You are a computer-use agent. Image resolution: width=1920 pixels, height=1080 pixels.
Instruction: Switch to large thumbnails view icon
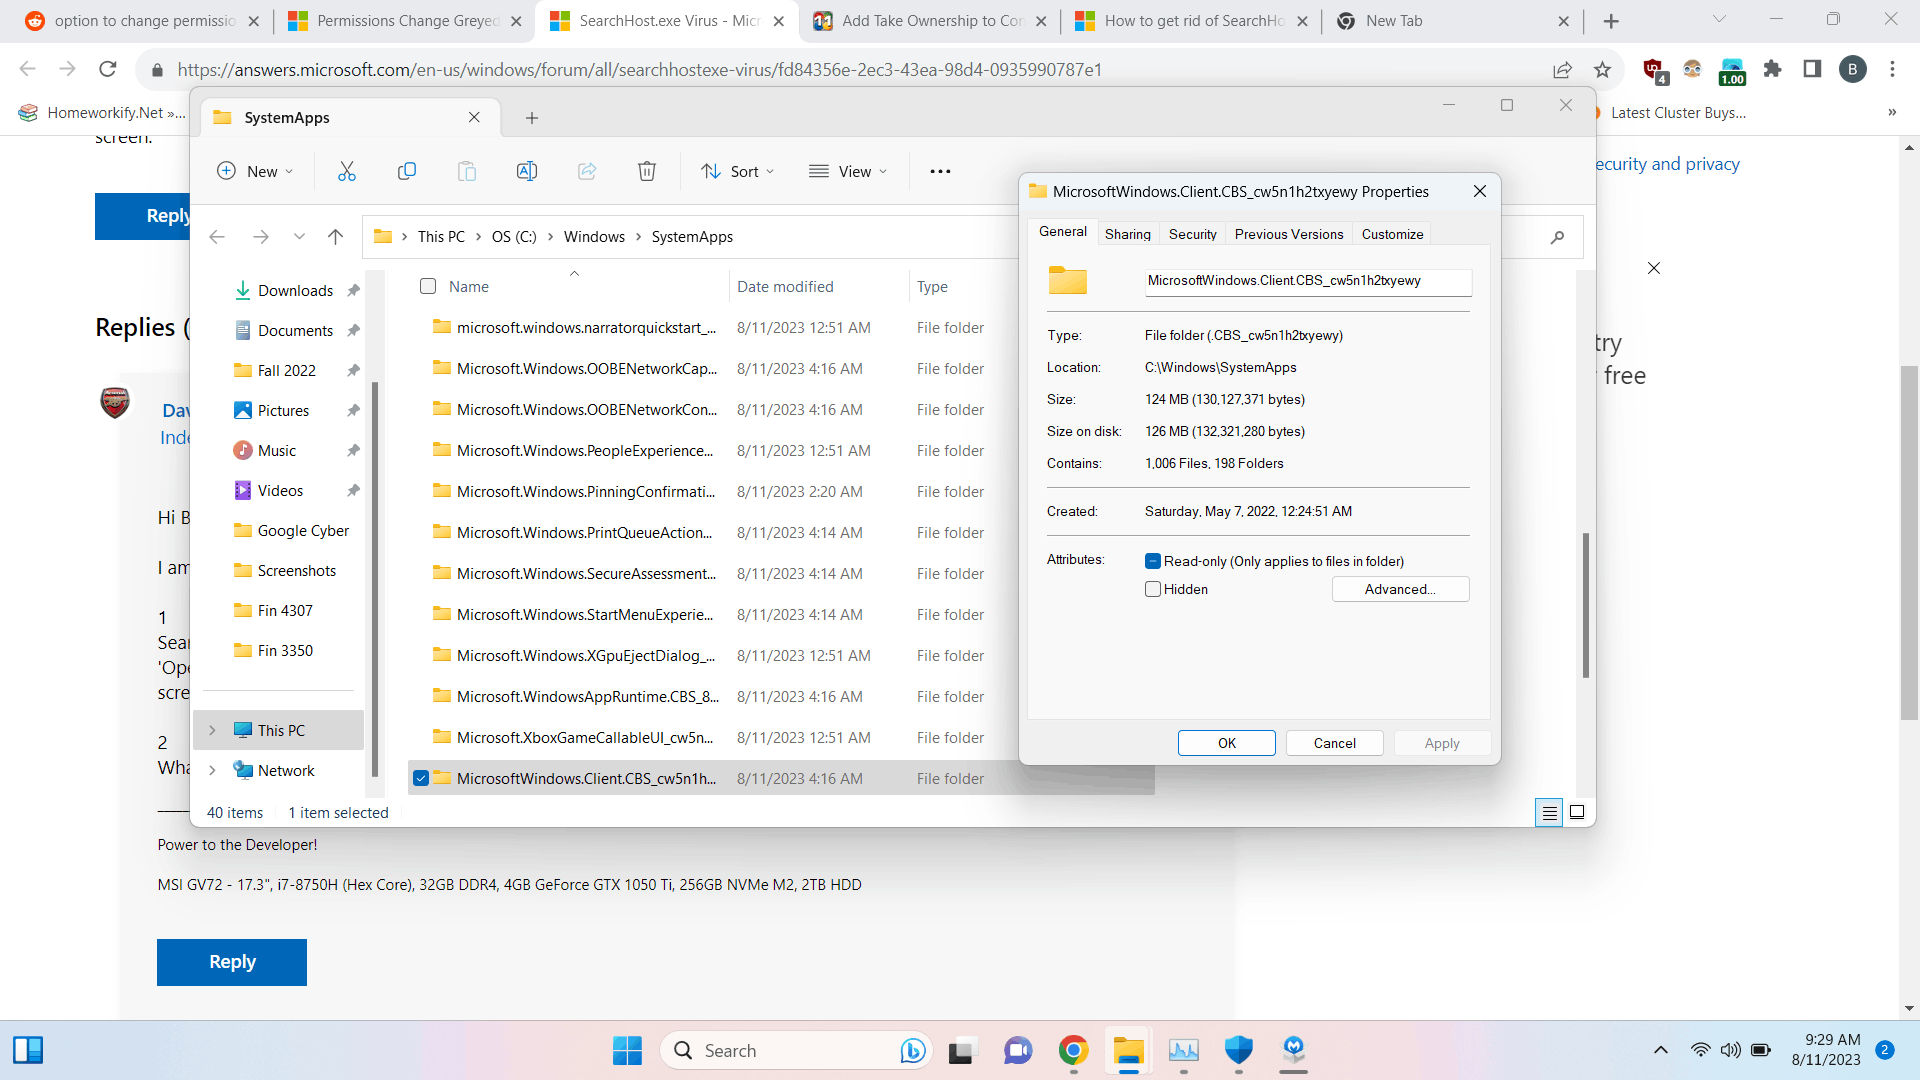(x=1577, y=812)
